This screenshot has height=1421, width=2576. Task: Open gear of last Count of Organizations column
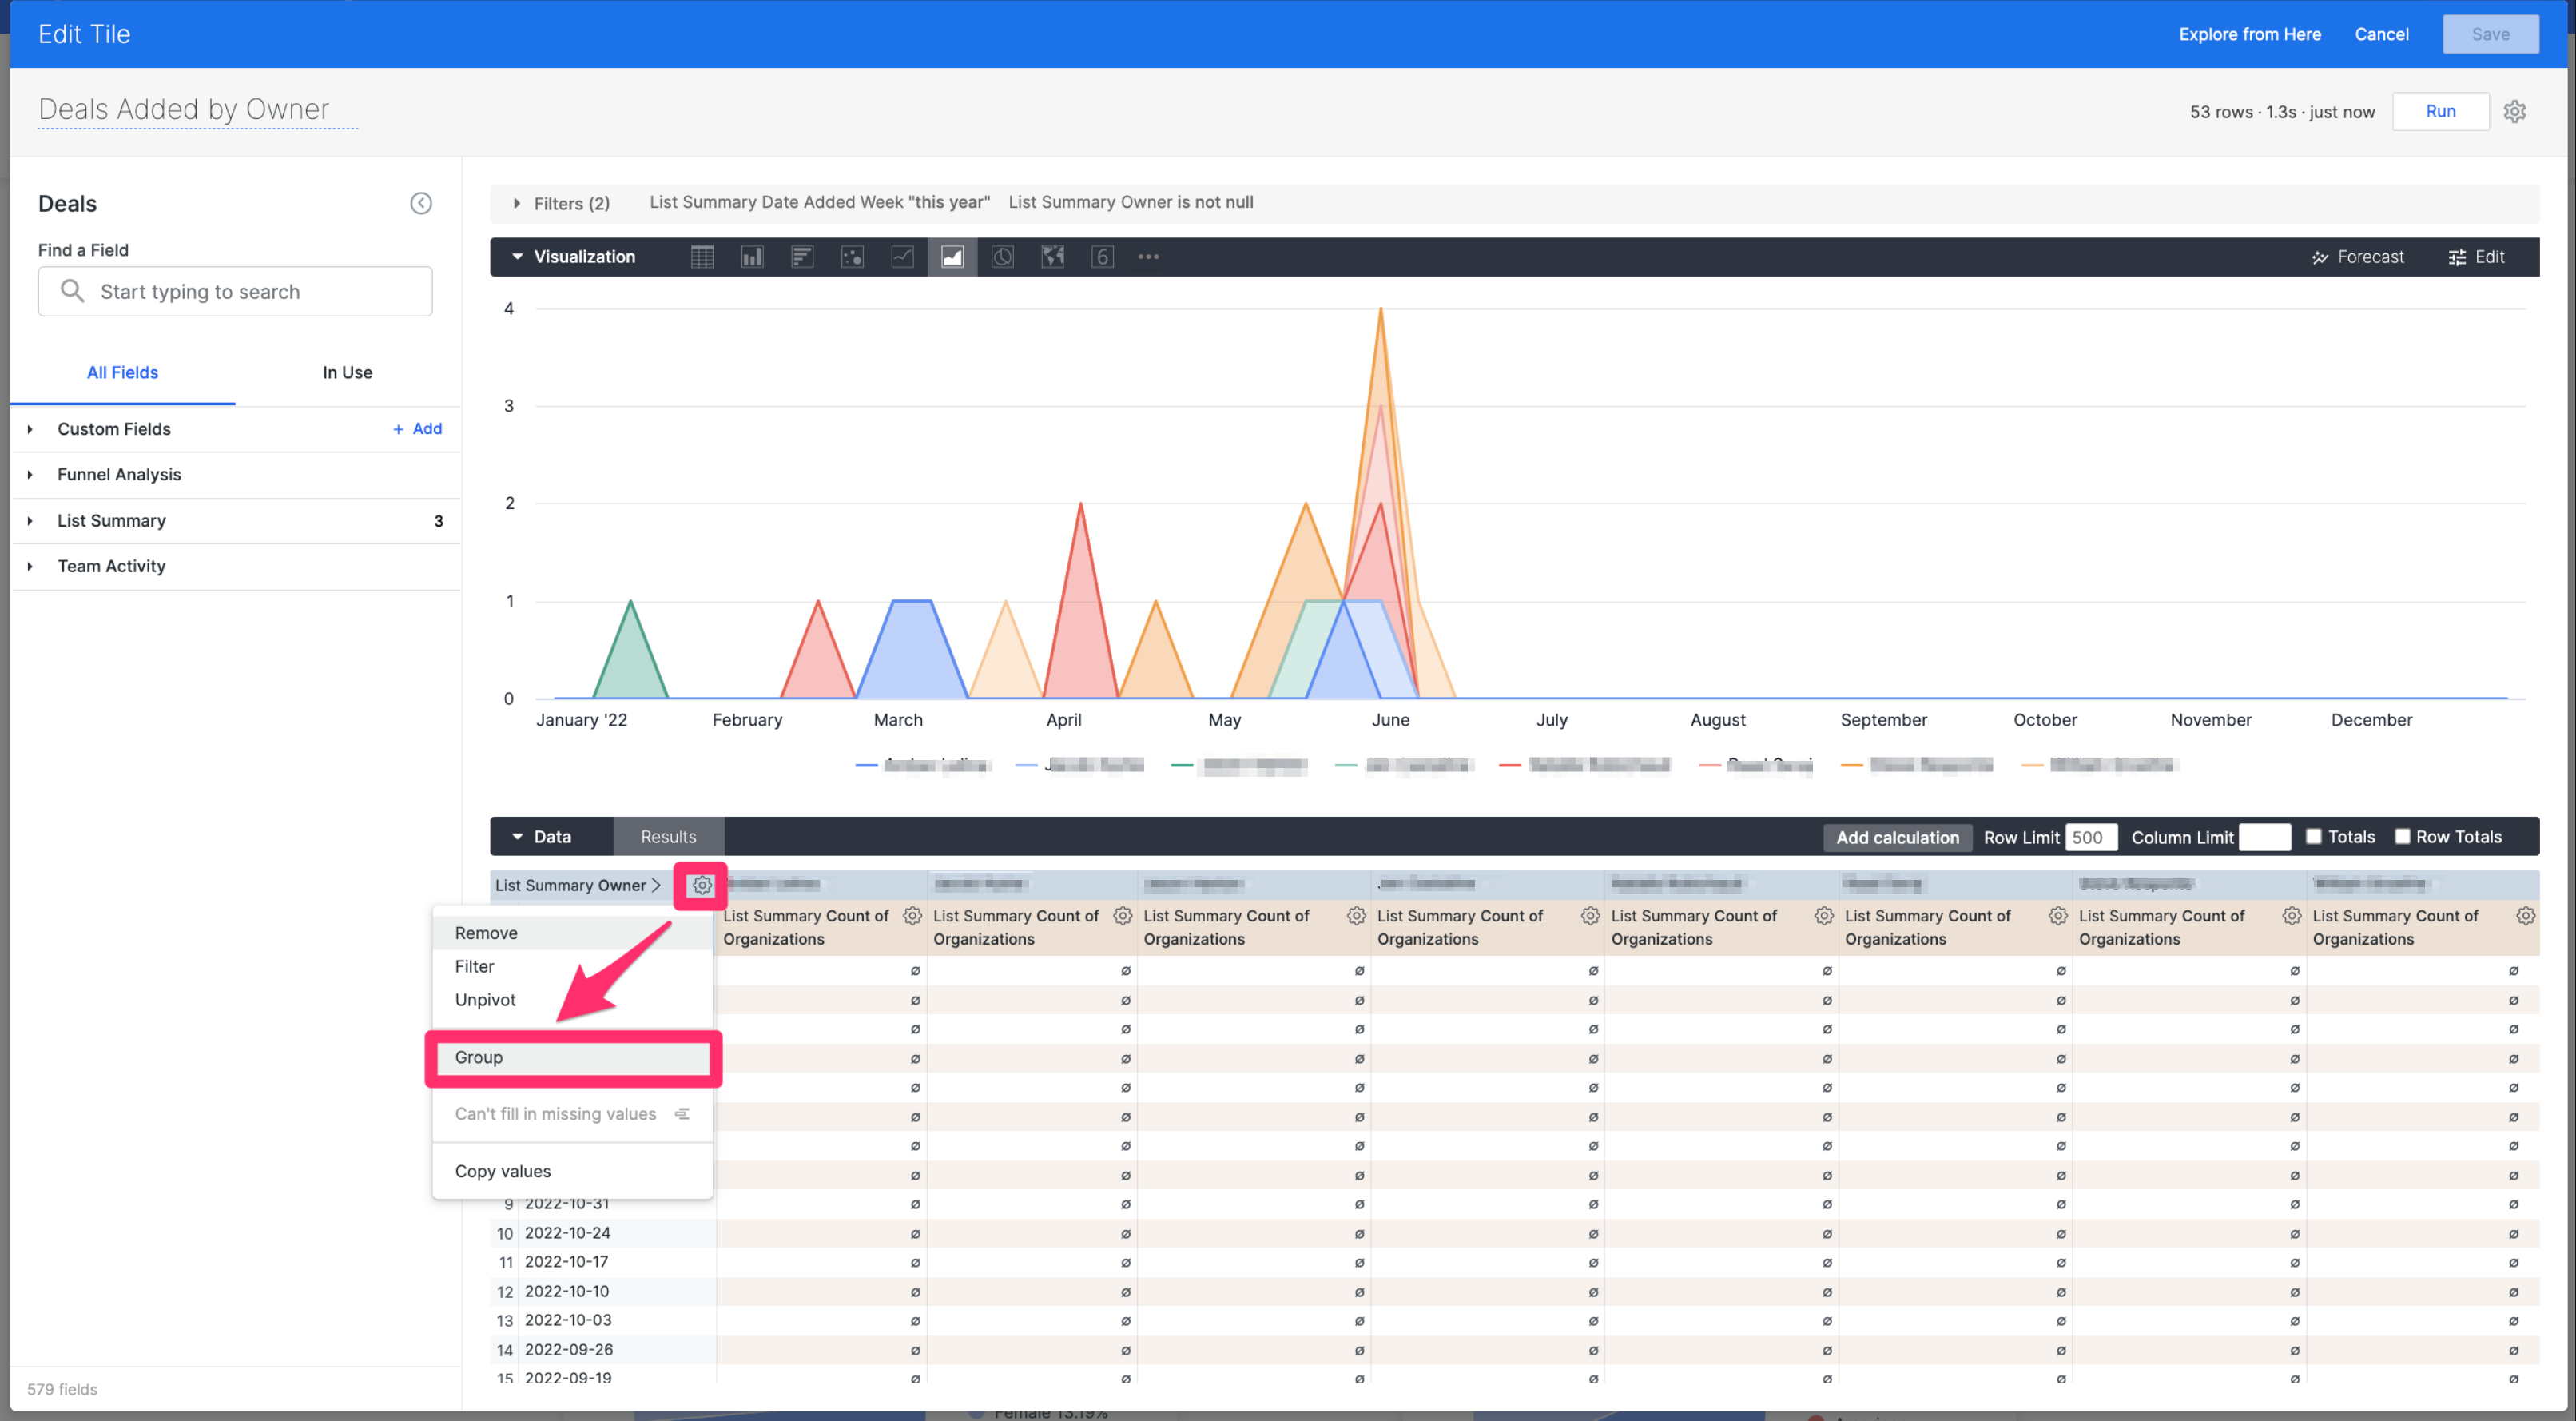(x=2525, y=916)
